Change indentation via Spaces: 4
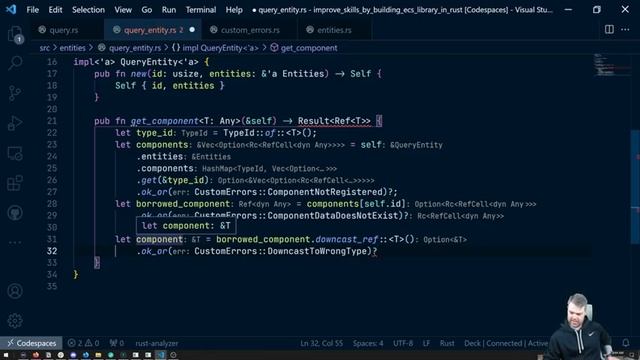The height and width of the screenshot is (360, 640). point(368,343)
